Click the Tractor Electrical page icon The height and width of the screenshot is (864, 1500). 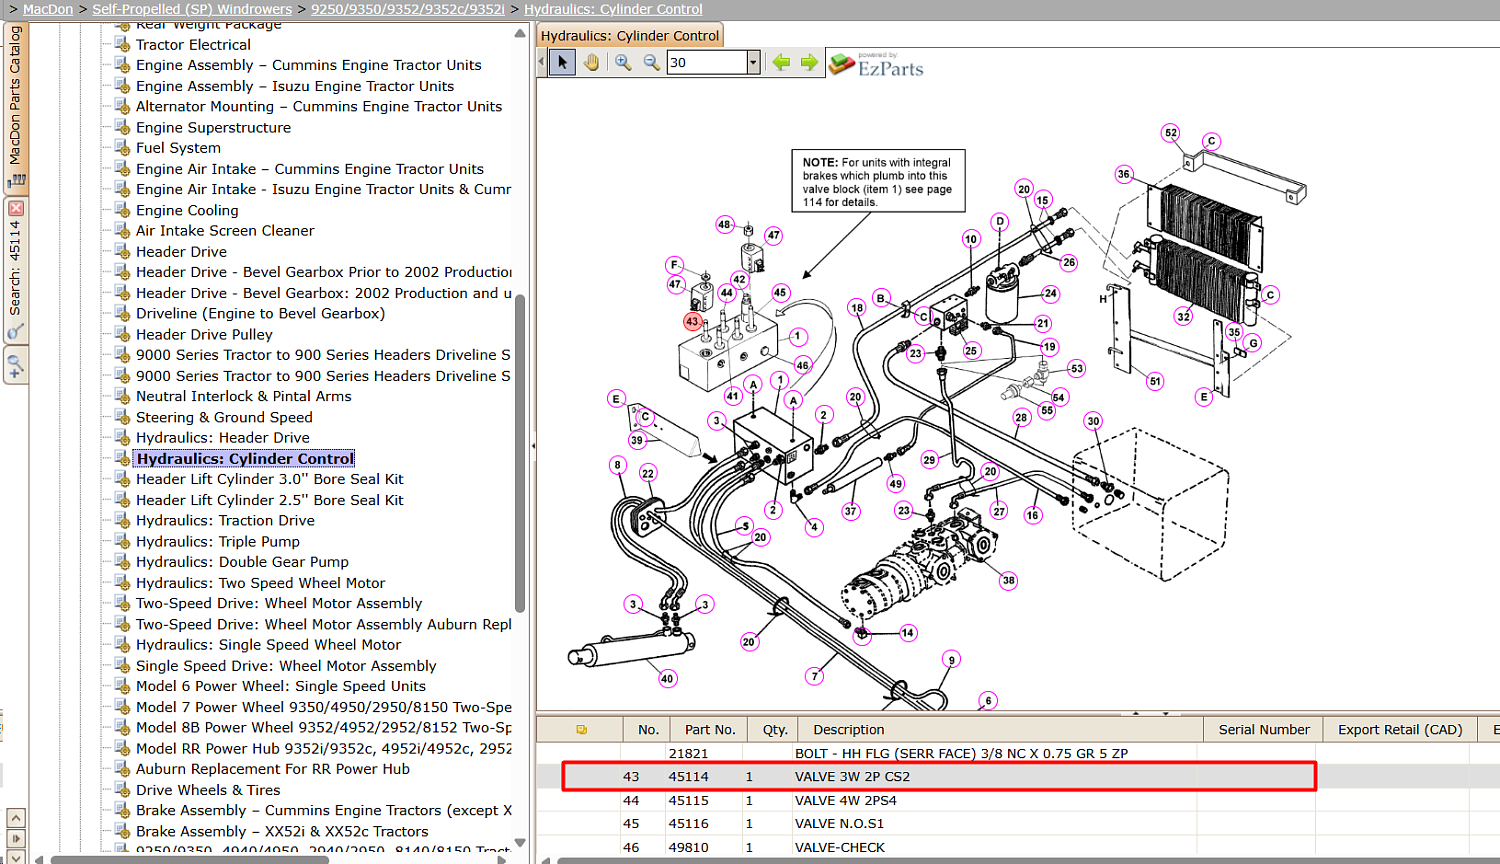click(122, 44)
